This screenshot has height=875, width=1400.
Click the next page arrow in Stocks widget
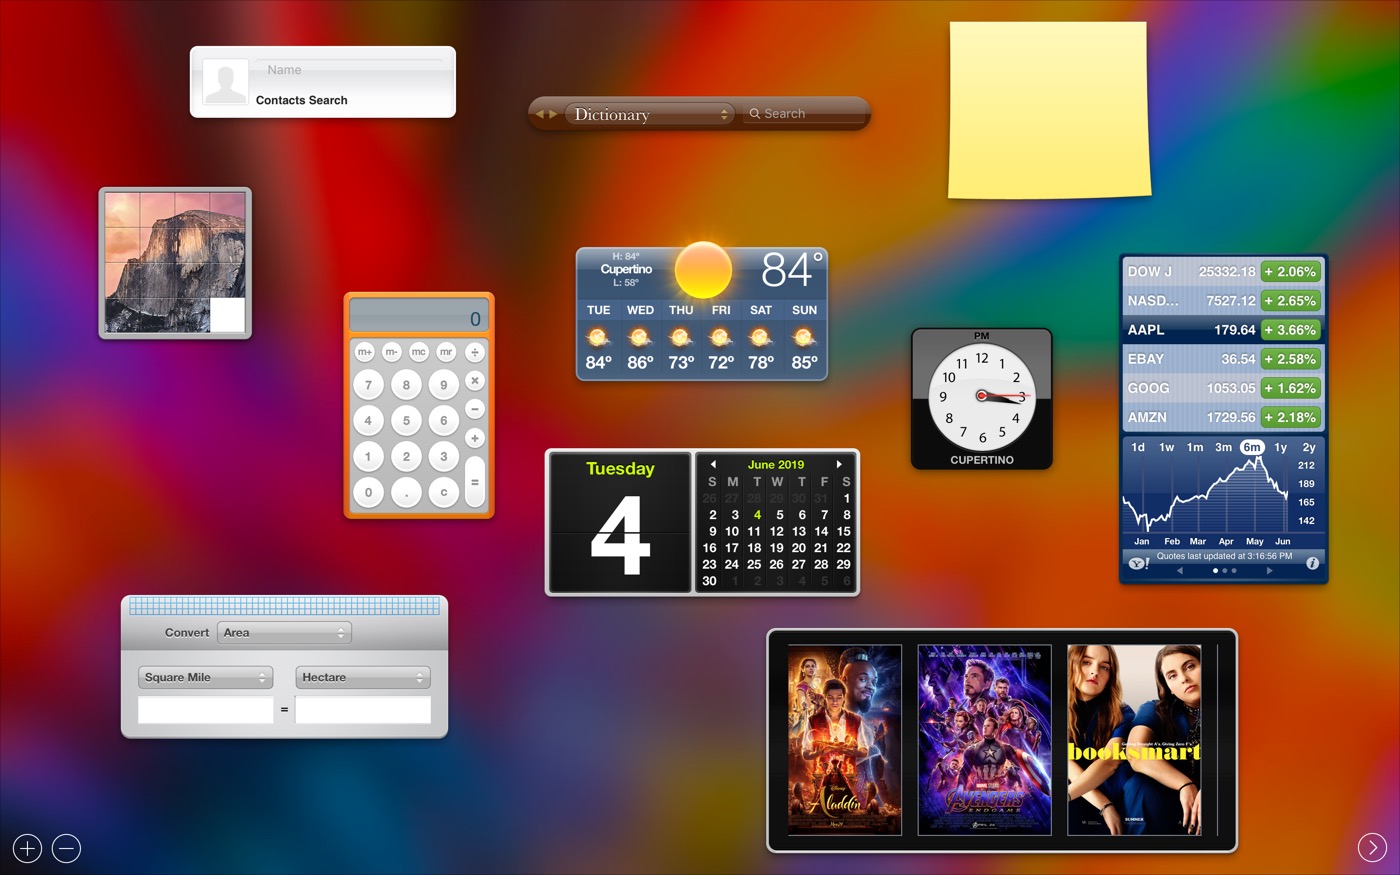[1270, 570]
